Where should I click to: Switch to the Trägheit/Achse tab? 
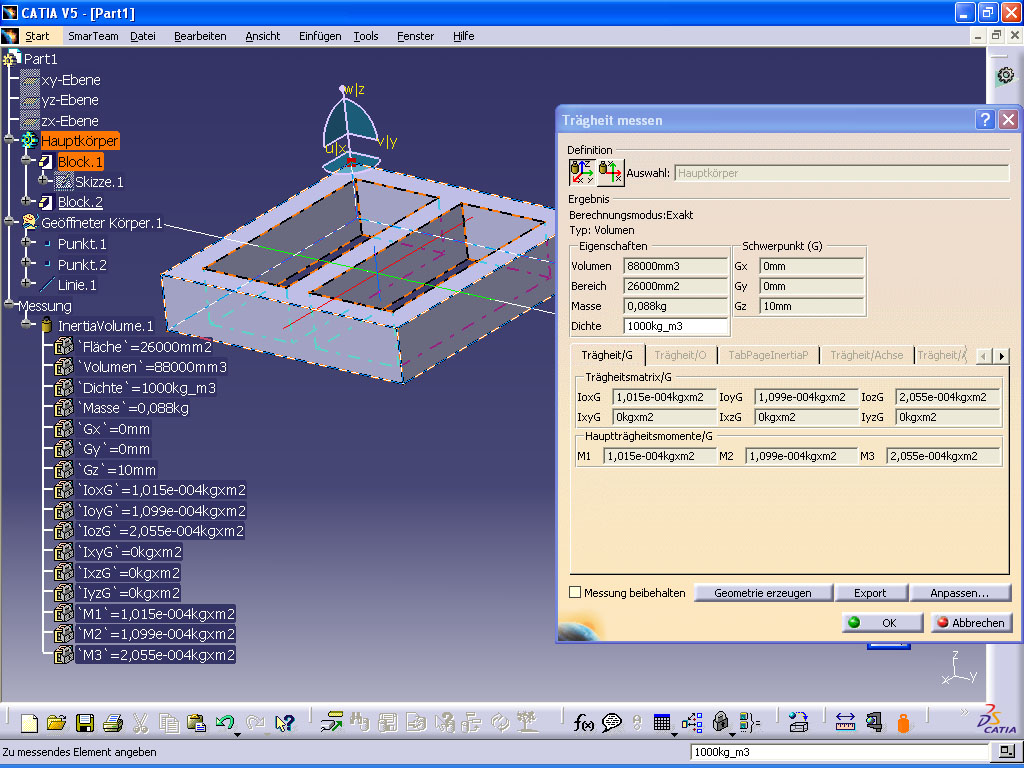[867, 355]
